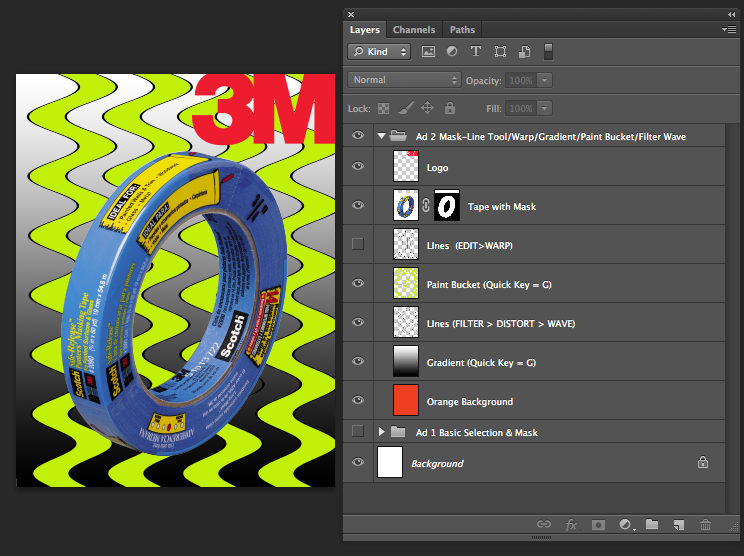Filter for type layers icon
Screen dimensions: 744x556
475,51
